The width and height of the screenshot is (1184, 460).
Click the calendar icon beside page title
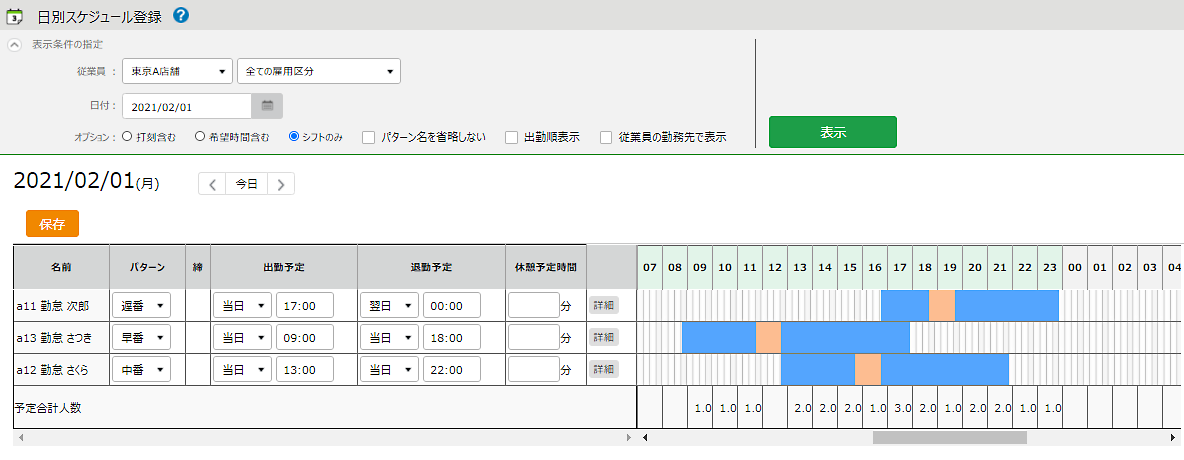15,16
